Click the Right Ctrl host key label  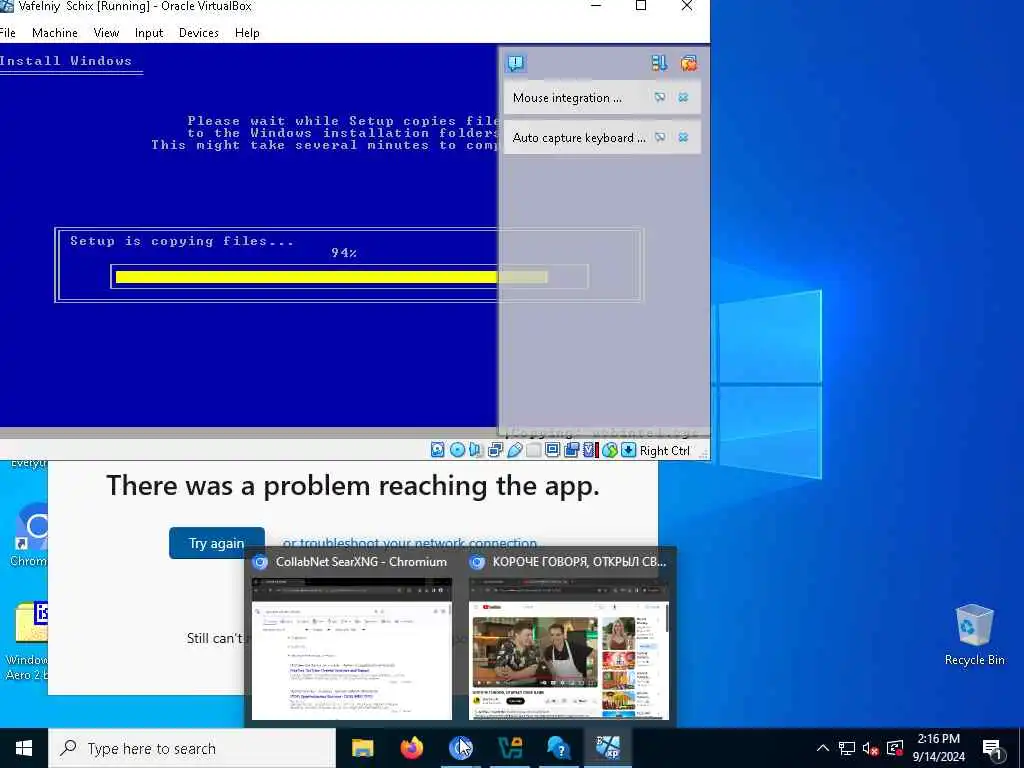pyautogui.click(x=664, y=451)
